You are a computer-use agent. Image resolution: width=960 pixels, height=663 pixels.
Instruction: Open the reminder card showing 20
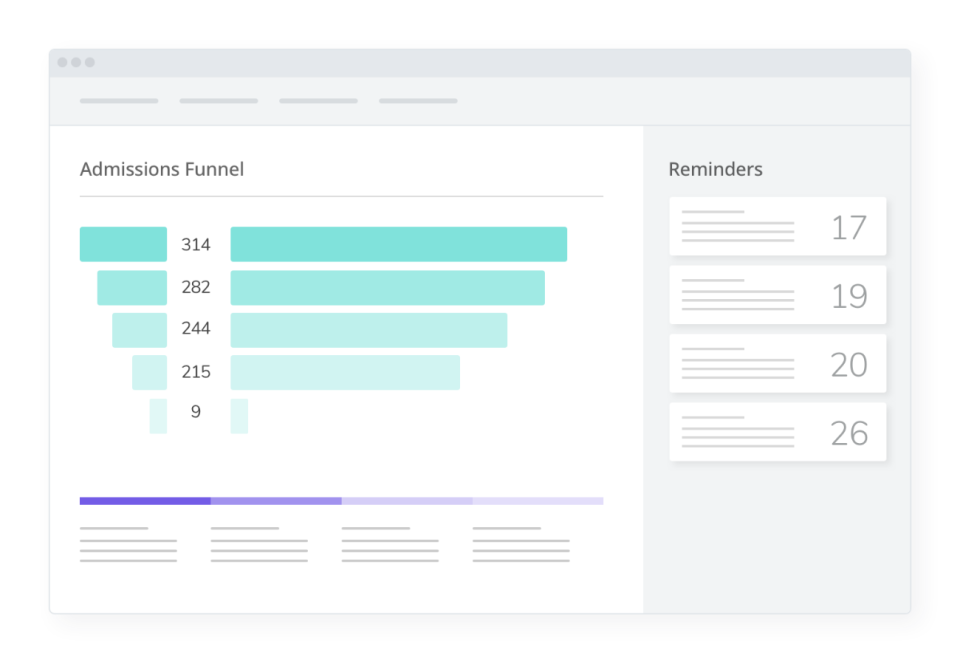coord(777,363)
